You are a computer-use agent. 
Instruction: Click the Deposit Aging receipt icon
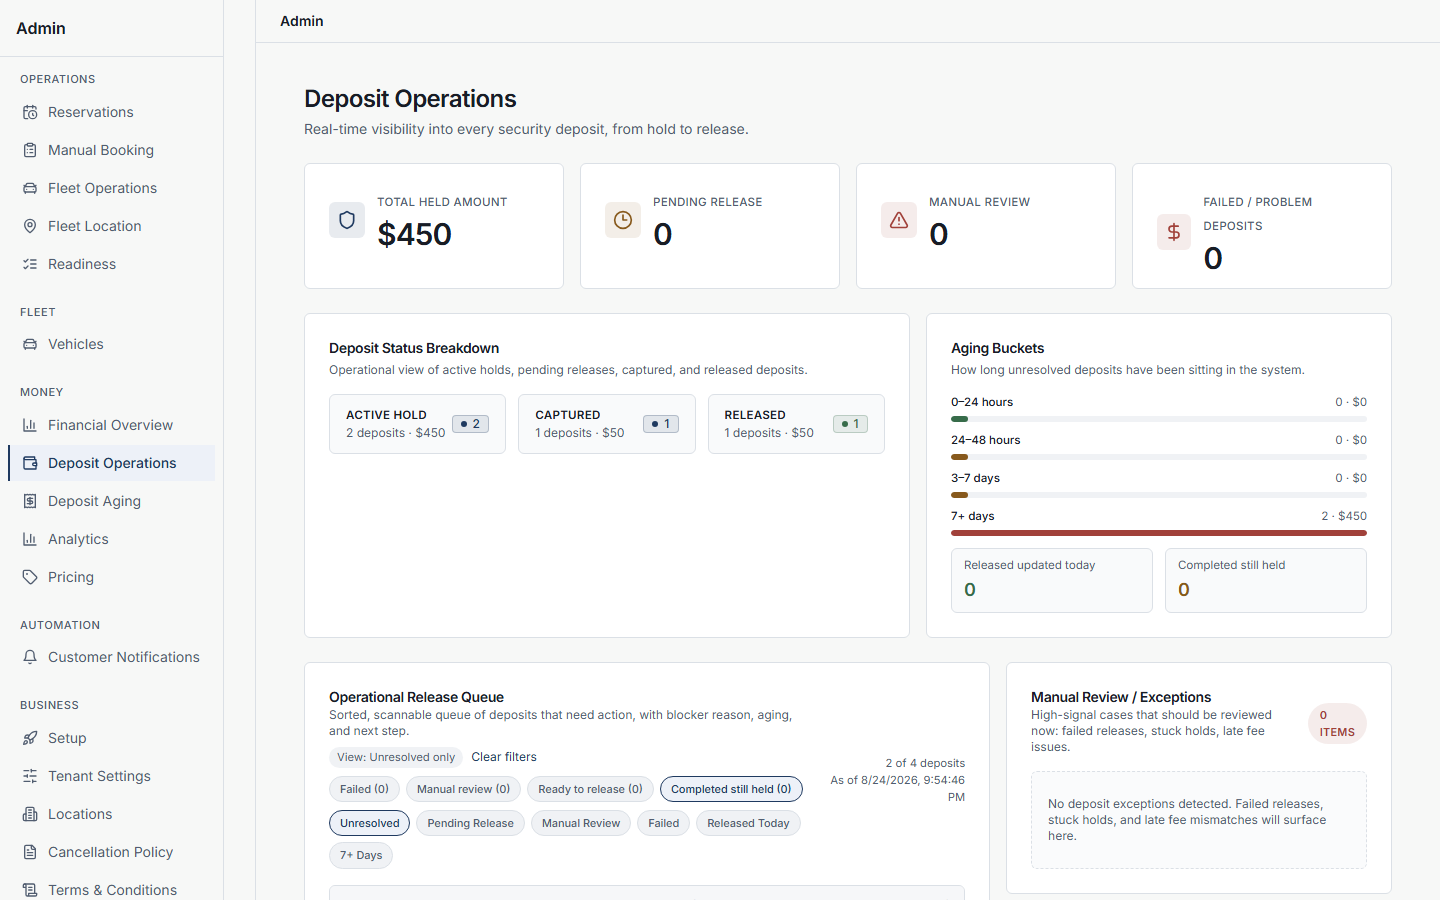click(30, 501)
